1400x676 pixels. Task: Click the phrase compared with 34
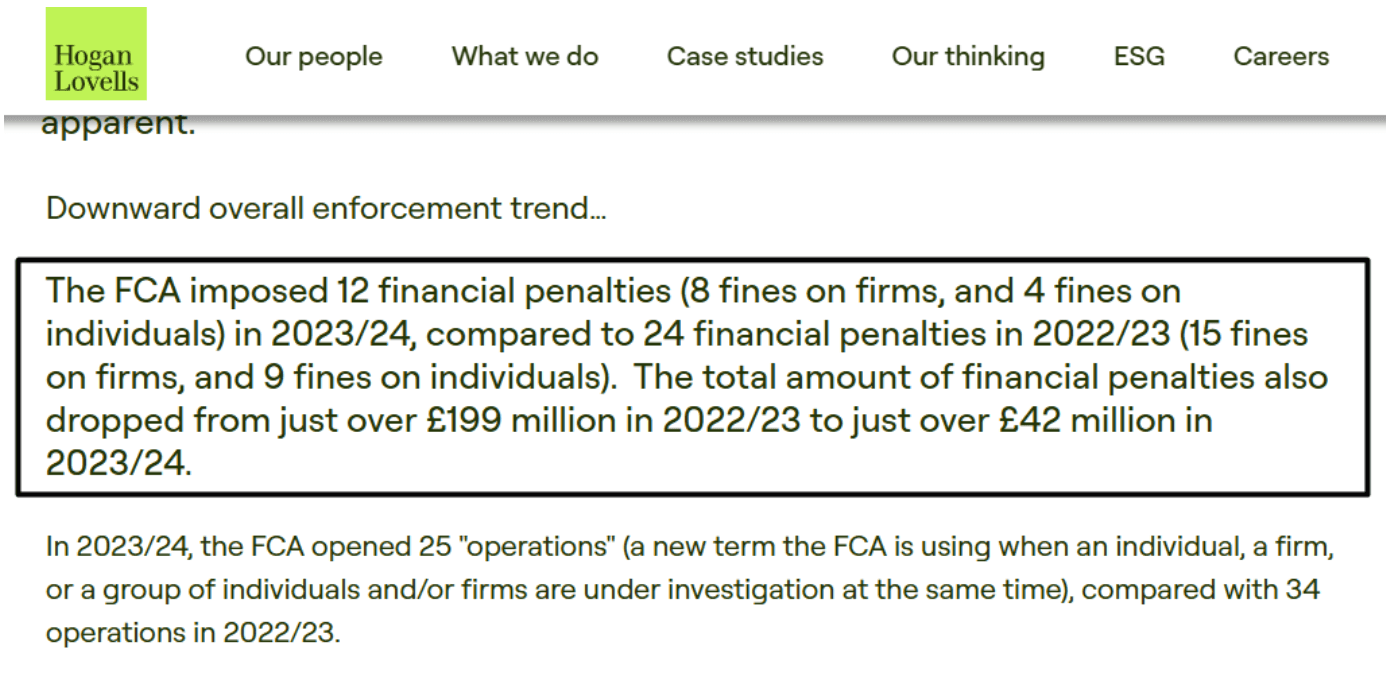point(1201,590)
